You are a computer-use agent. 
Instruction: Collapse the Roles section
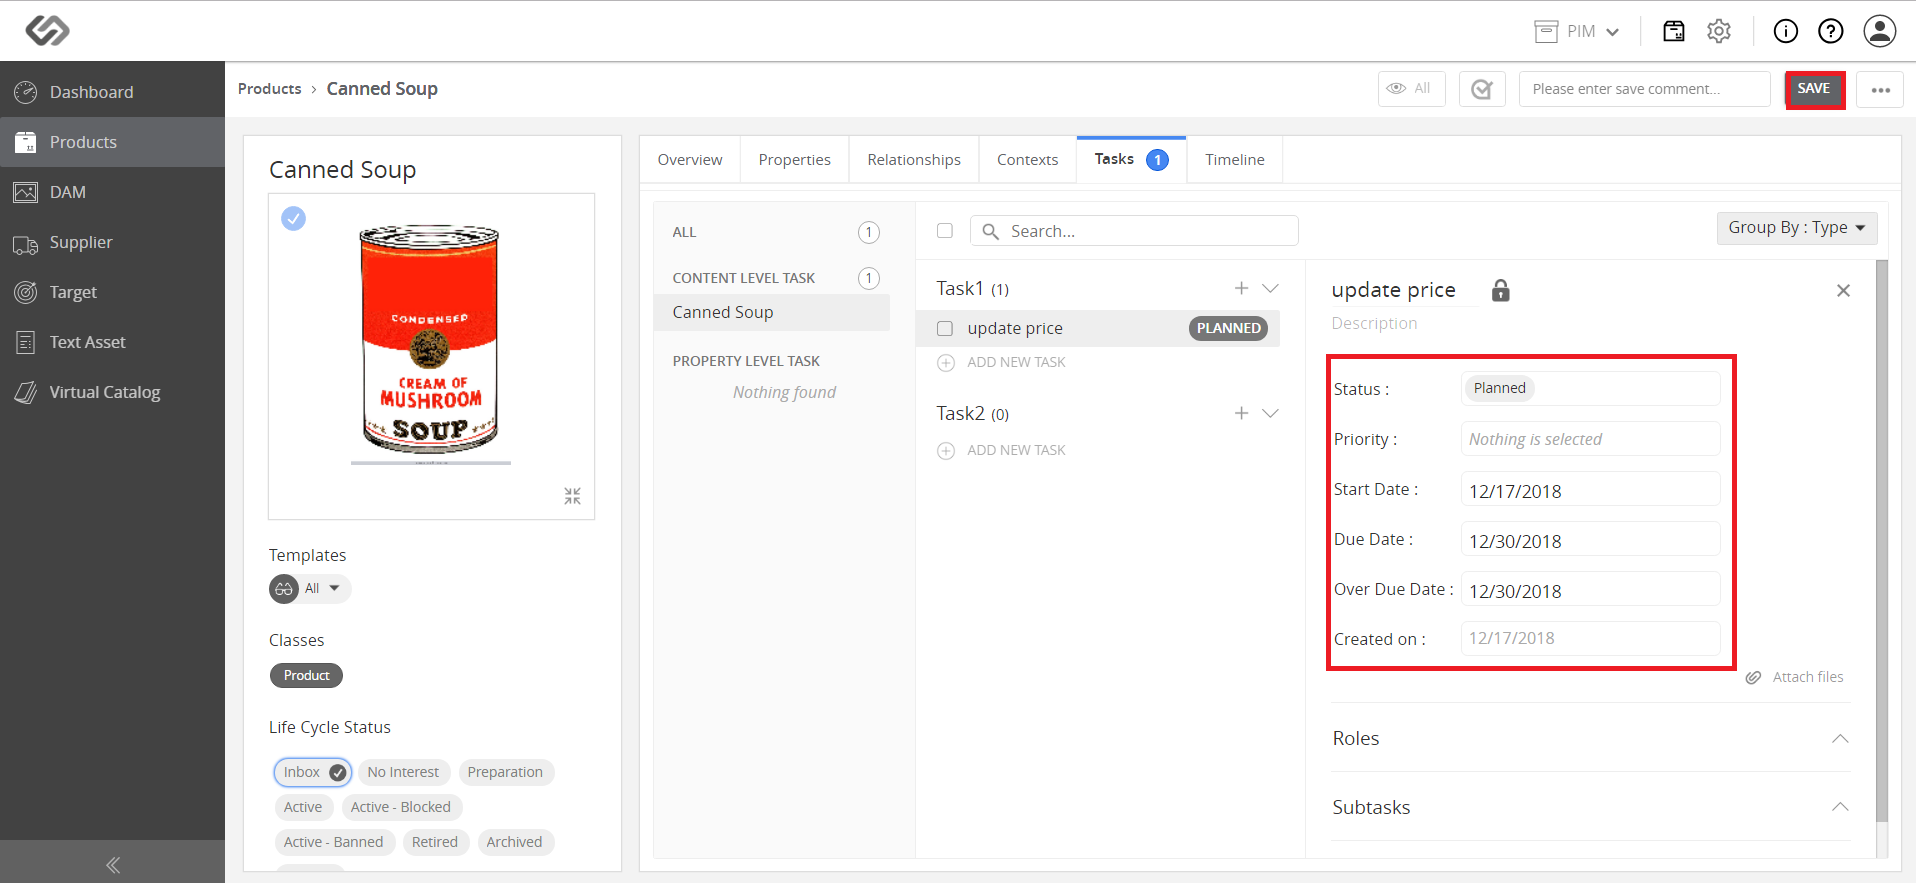[1840, 738]
